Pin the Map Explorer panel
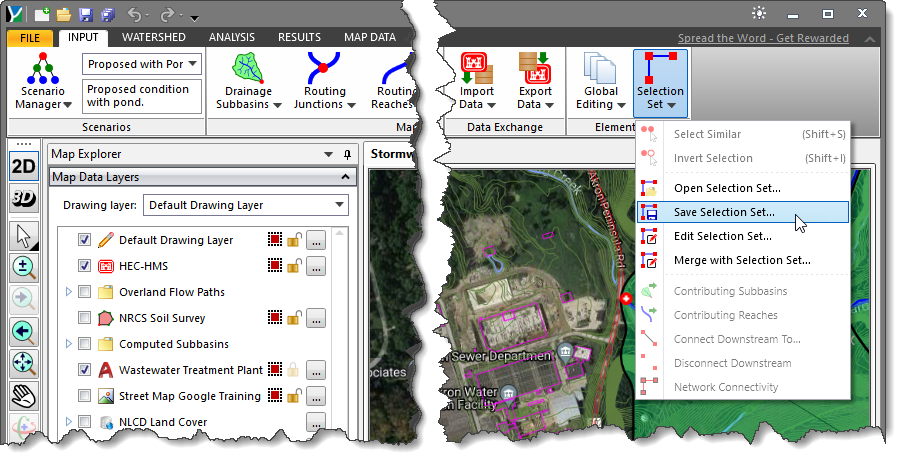897x454 pixels. pyautogui.click(x=347, y=154)
